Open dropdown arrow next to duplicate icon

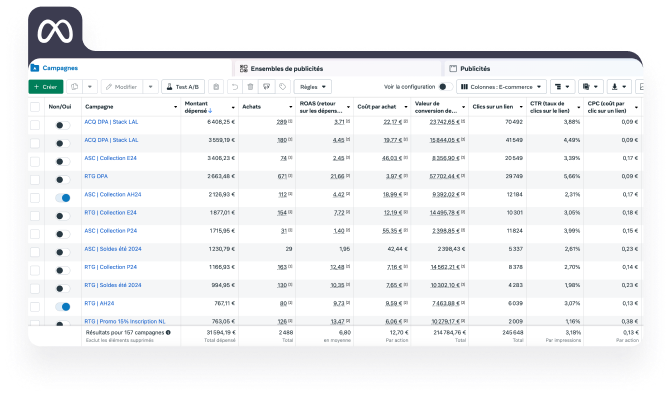[x=90, y=87]
